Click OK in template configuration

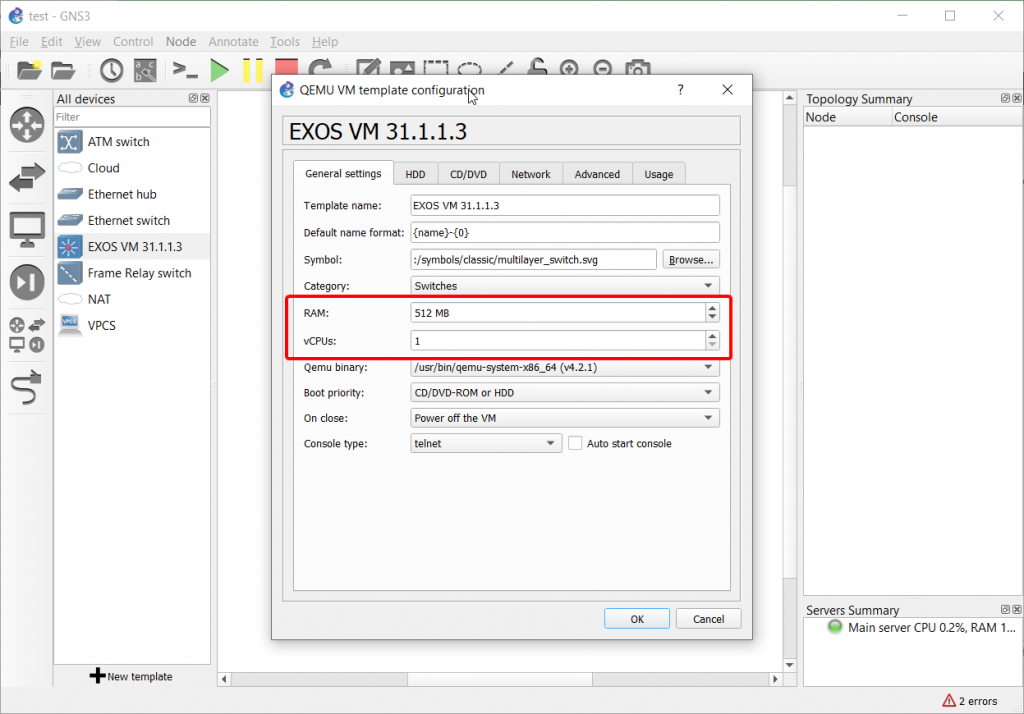(637, 619)
